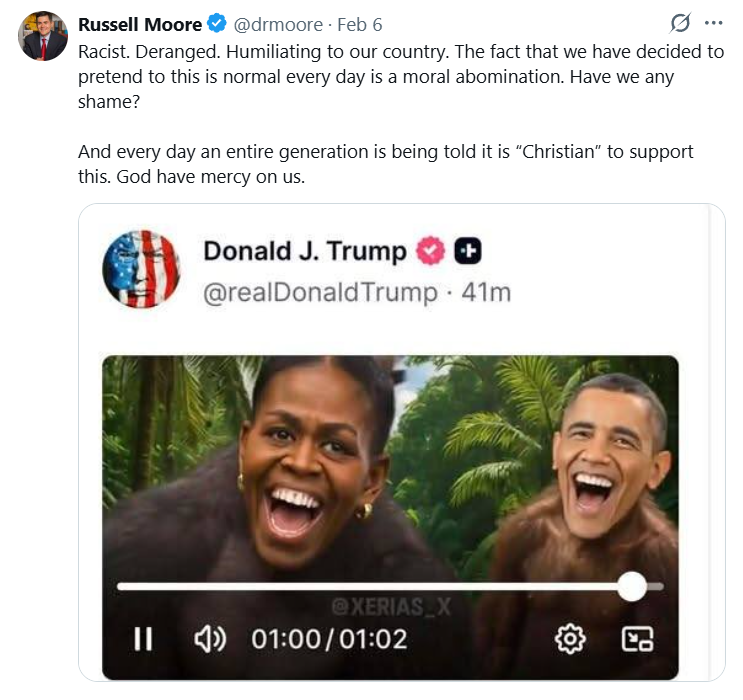Open Russell Moore's profile avatar
The height and width of the screenshot is (700, 743).
pyautogui.click(x=43, y=37)
